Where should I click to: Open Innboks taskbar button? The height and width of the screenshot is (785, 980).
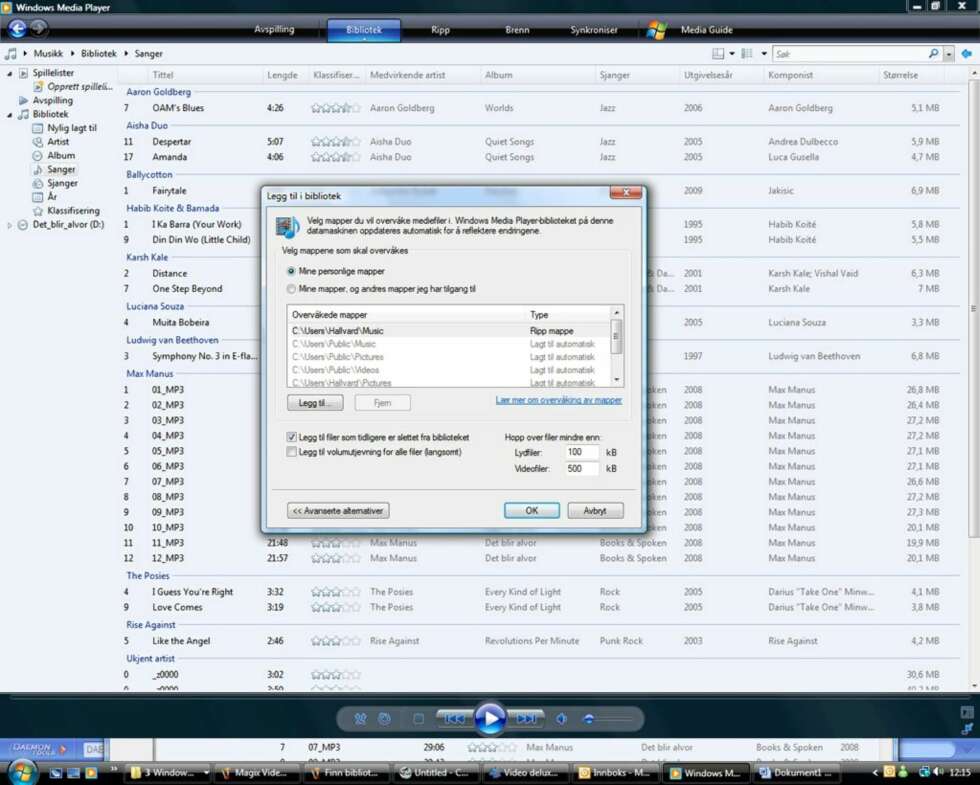coord(614,772)
